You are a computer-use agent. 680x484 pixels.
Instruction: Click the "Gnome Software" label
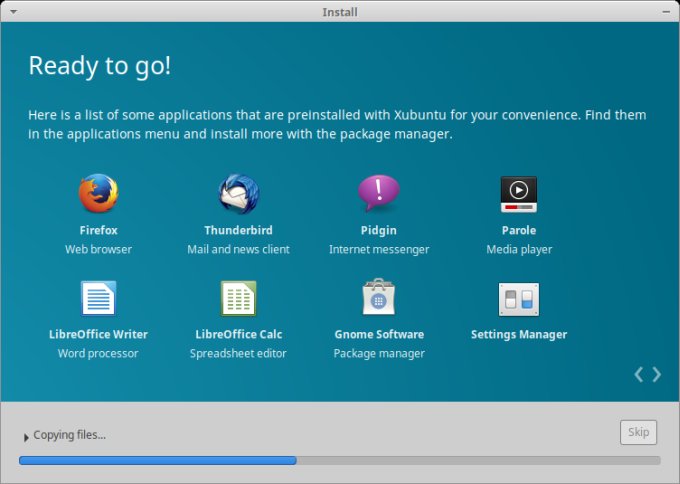click(x=379, y=334)
